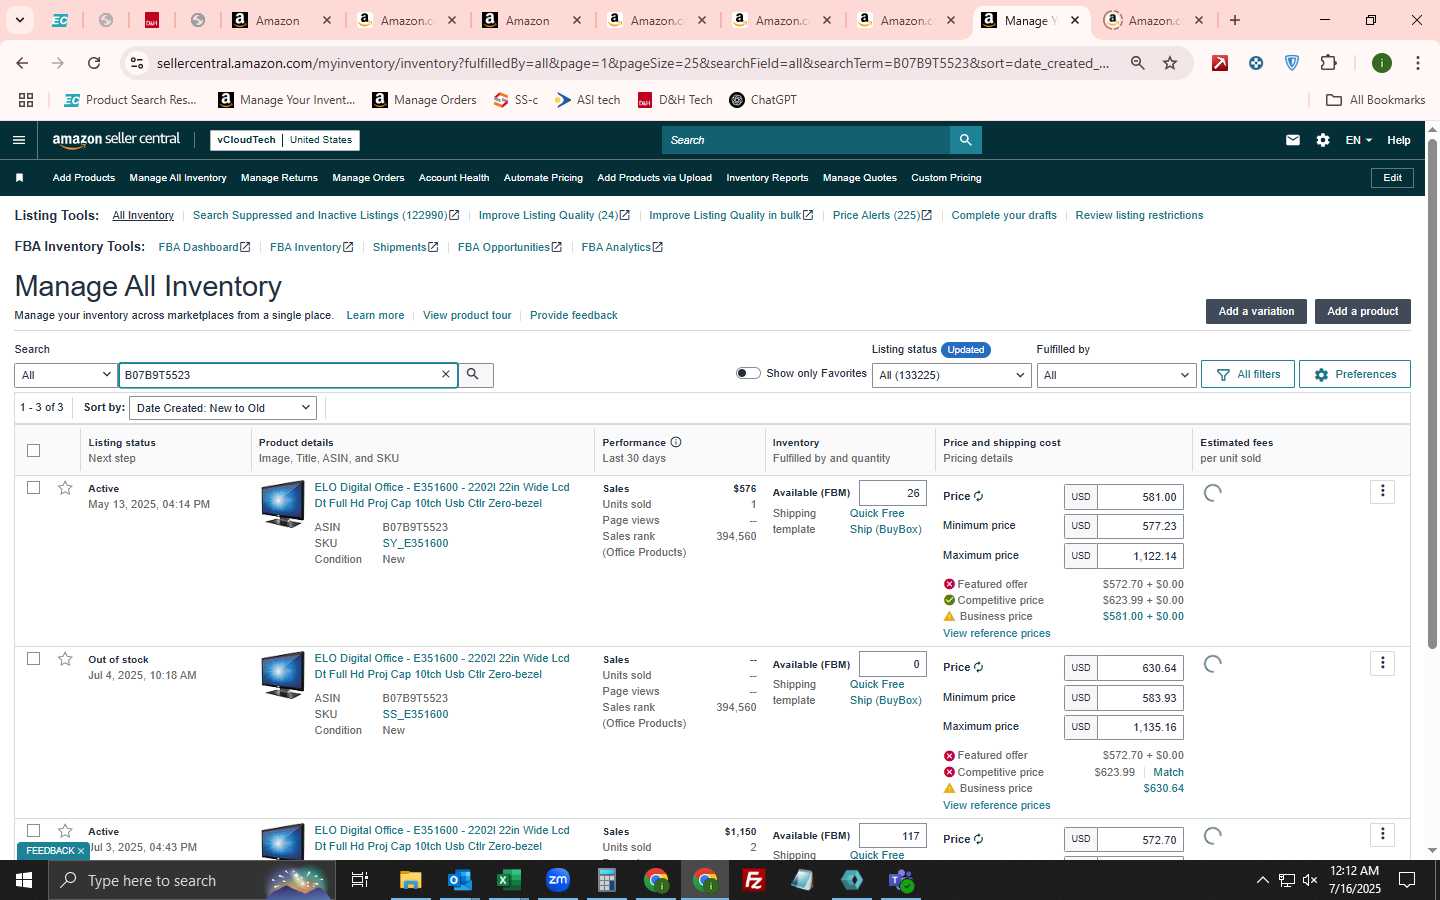Open the Seller Central hamburger menu
This screenshot has width=1440, height=900.
(x=18, y=140)
